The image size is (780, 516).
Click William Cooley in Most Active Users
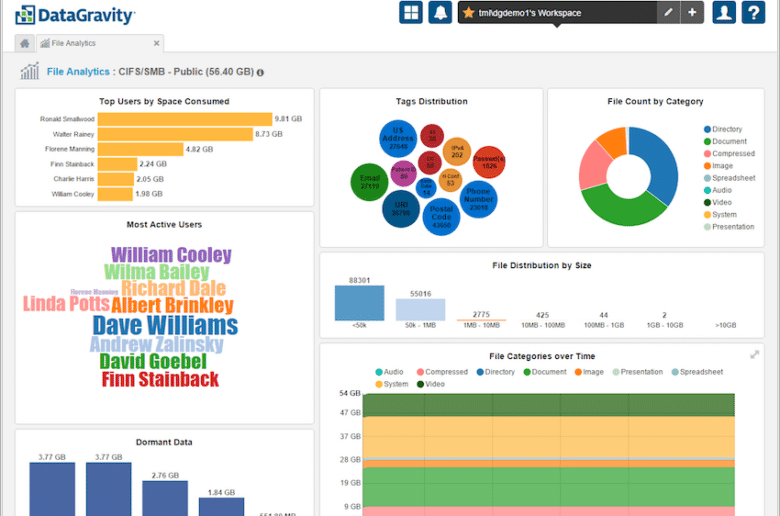pyautogui.click(x=171, y=255)
